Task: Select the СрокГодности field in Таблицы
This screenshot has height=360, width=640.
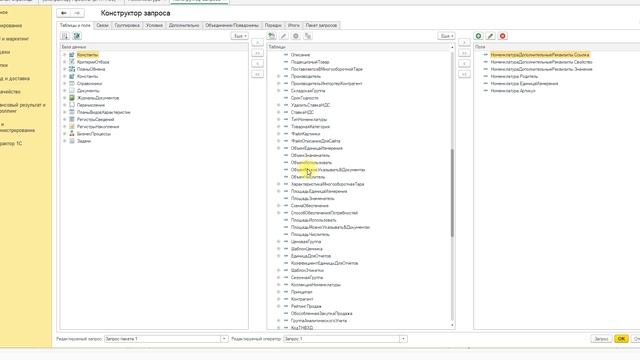Action: click(x=304, y=98)
